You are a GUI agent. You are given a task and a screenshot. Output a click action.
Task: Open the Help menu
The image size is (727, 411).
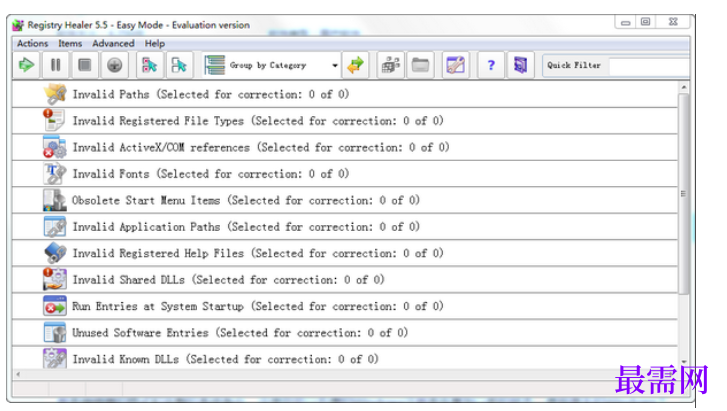[154, 44]
